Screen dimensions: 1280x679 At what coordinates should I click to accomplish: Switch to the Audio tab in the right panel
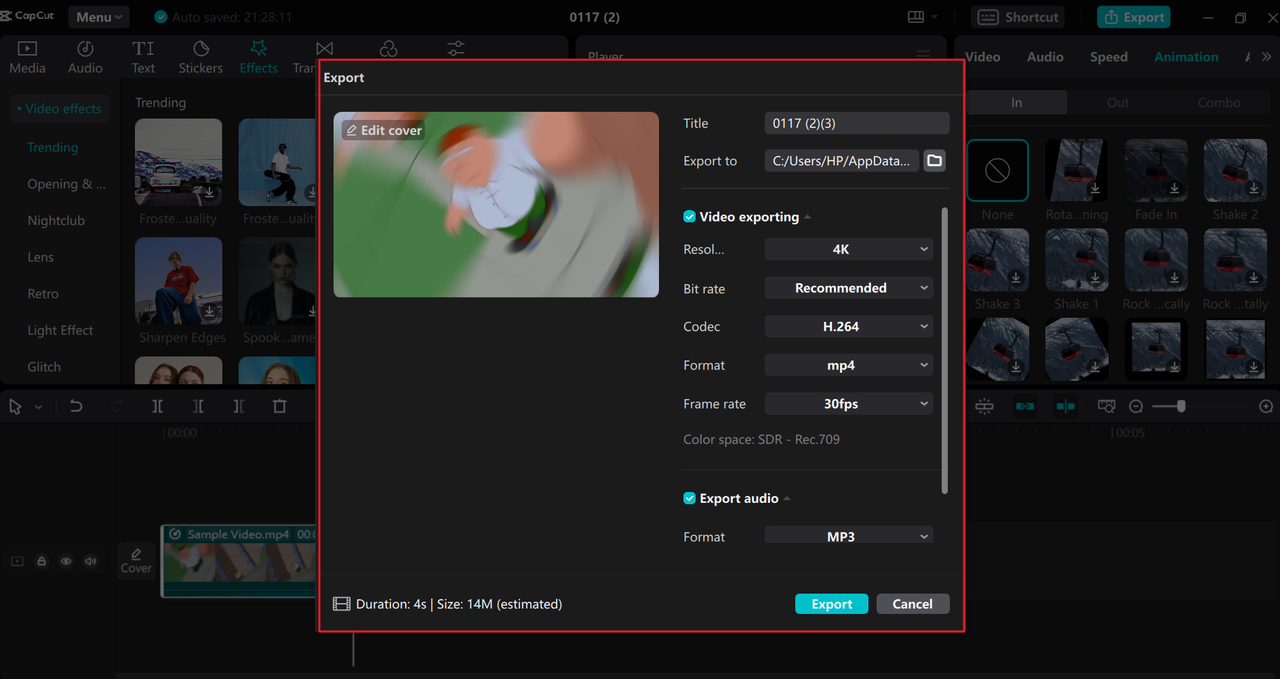point(1045,57)
